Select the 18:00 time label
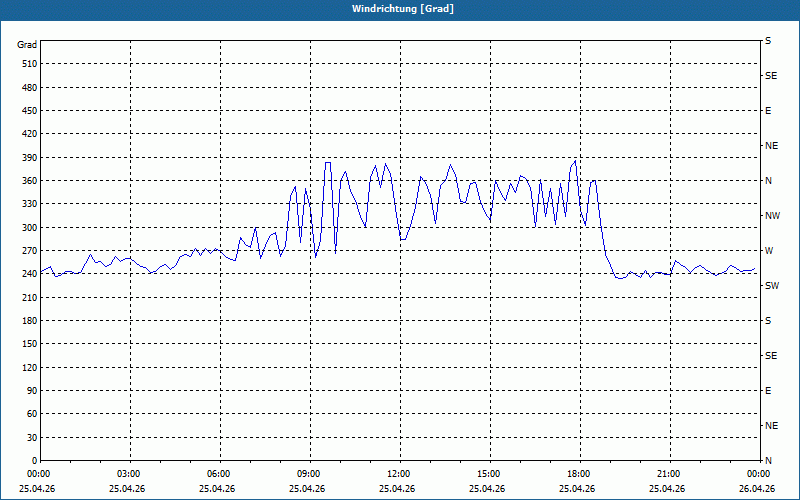Screen dimensions: 800x500 pyautogui.click(x=578, y=474)
